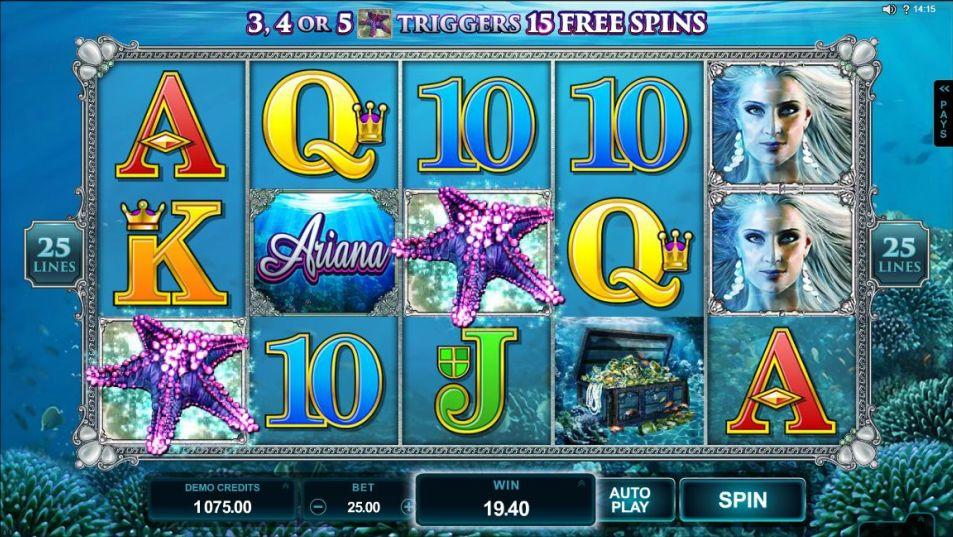953x537 pixels.
Task: Increase bet with the plus button
Action: pos(408,507)
